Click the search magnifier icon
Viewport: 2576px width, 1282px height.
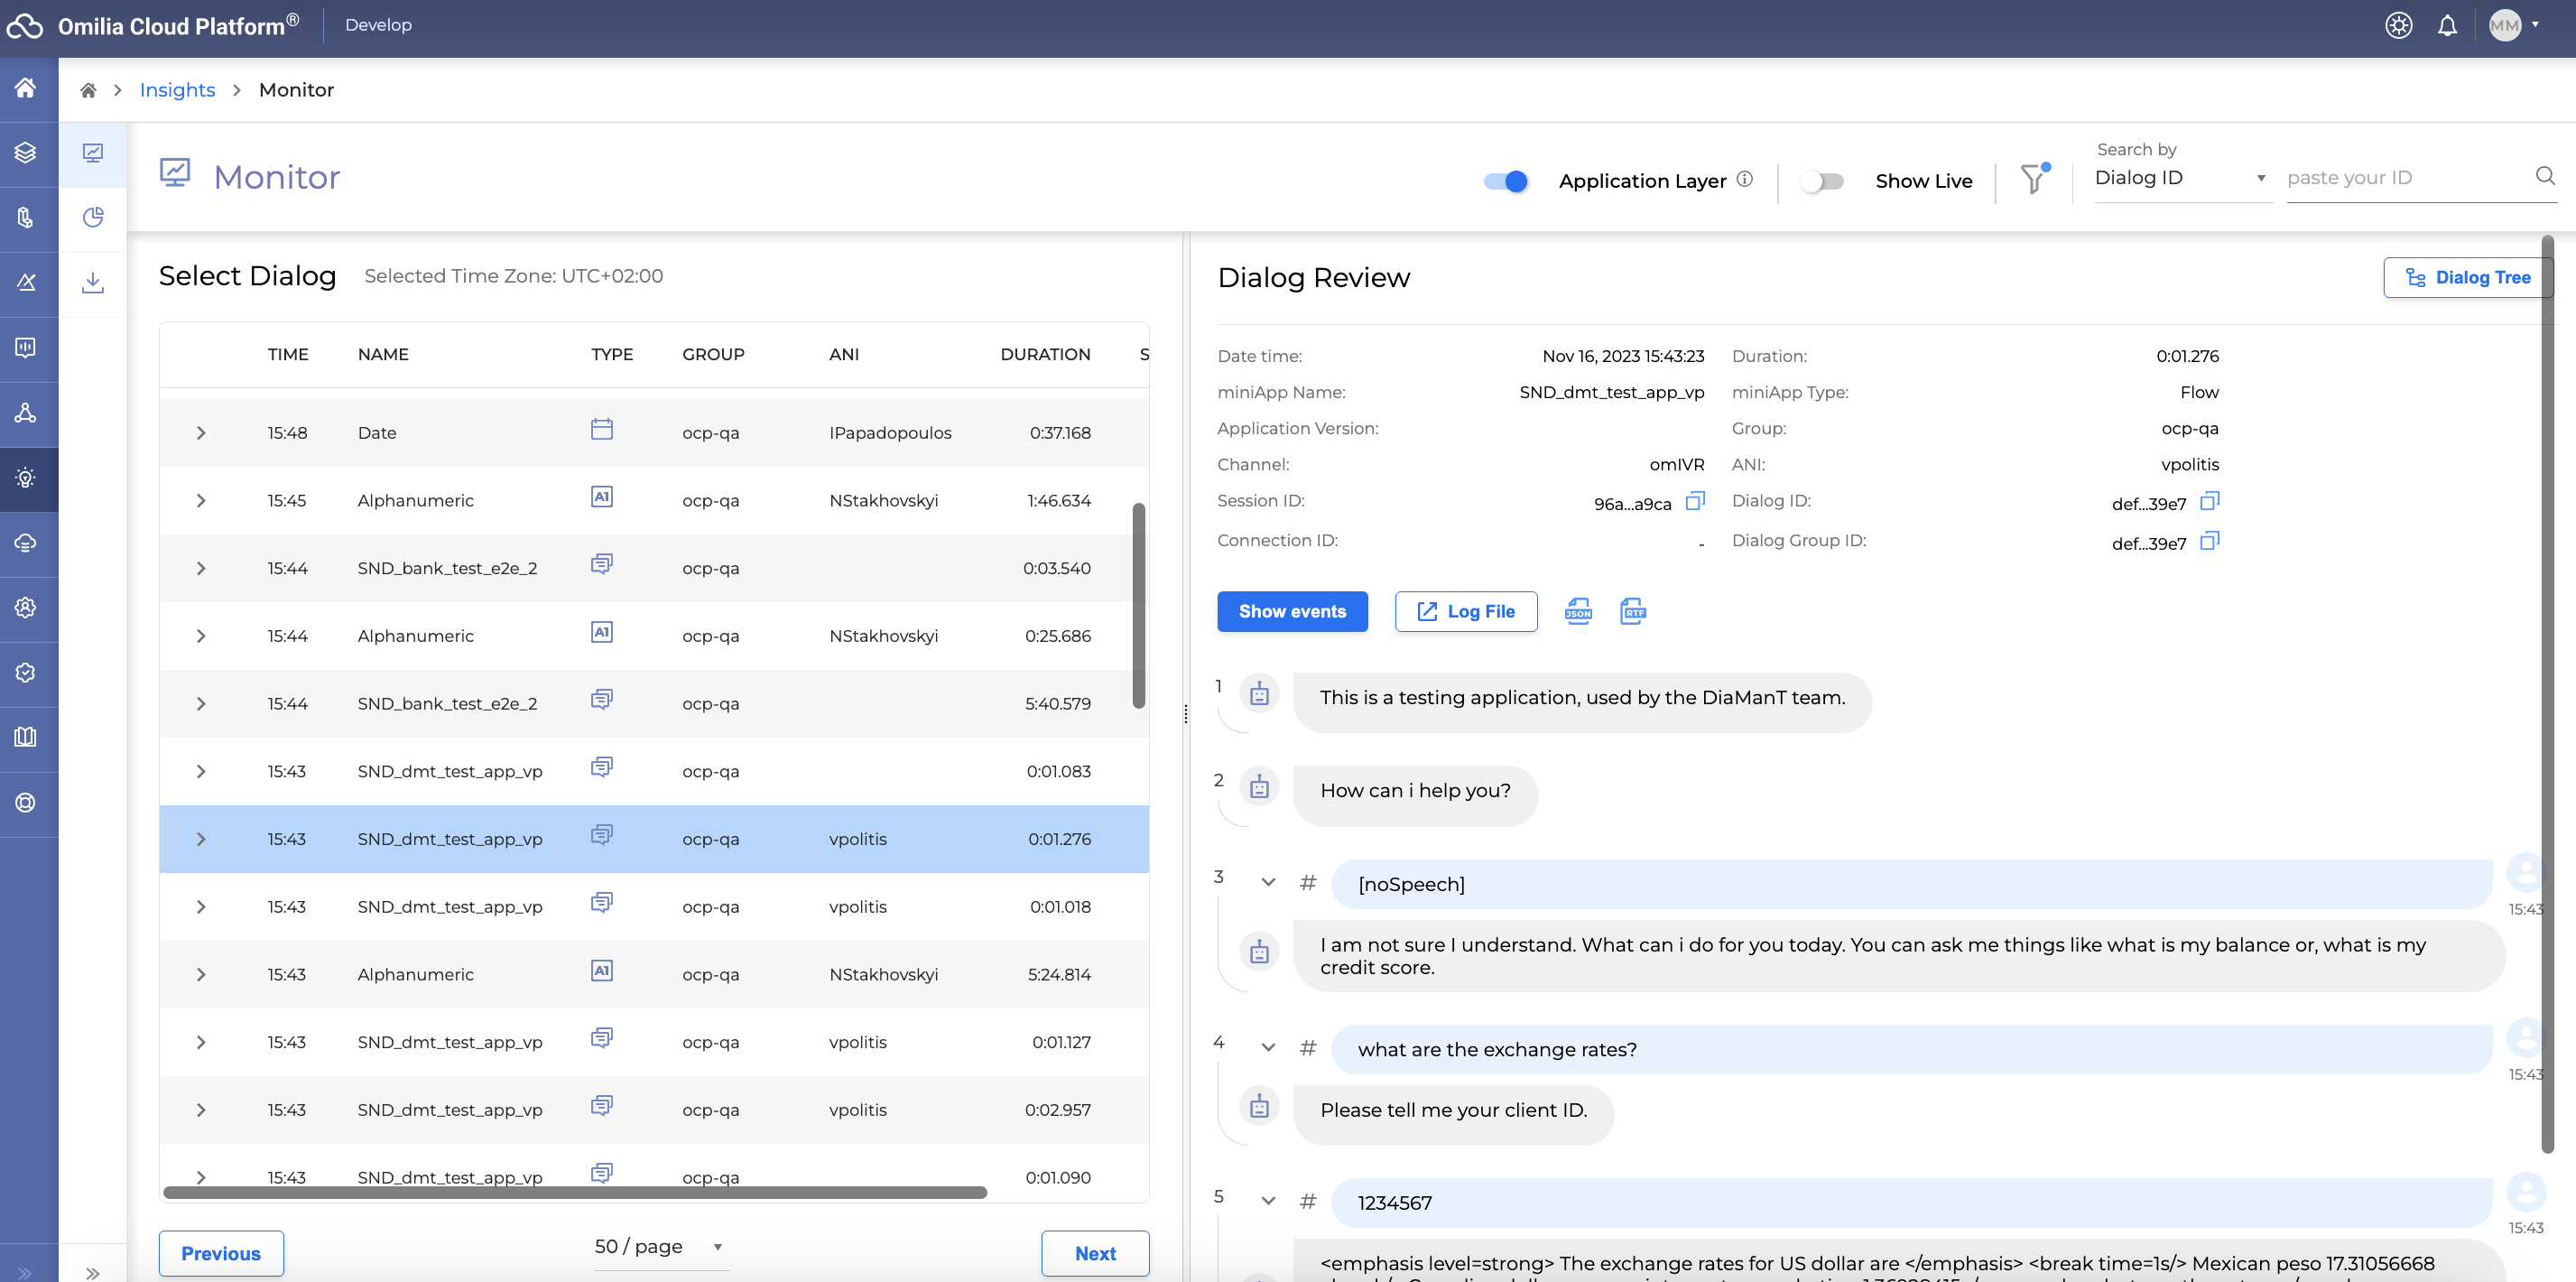pyautogui.click(x=2545, y=177)
